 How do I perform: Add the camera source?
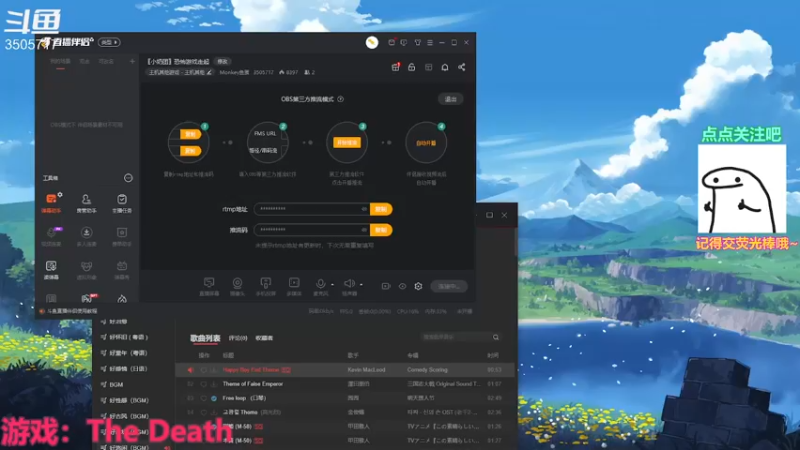pos(237,286)
